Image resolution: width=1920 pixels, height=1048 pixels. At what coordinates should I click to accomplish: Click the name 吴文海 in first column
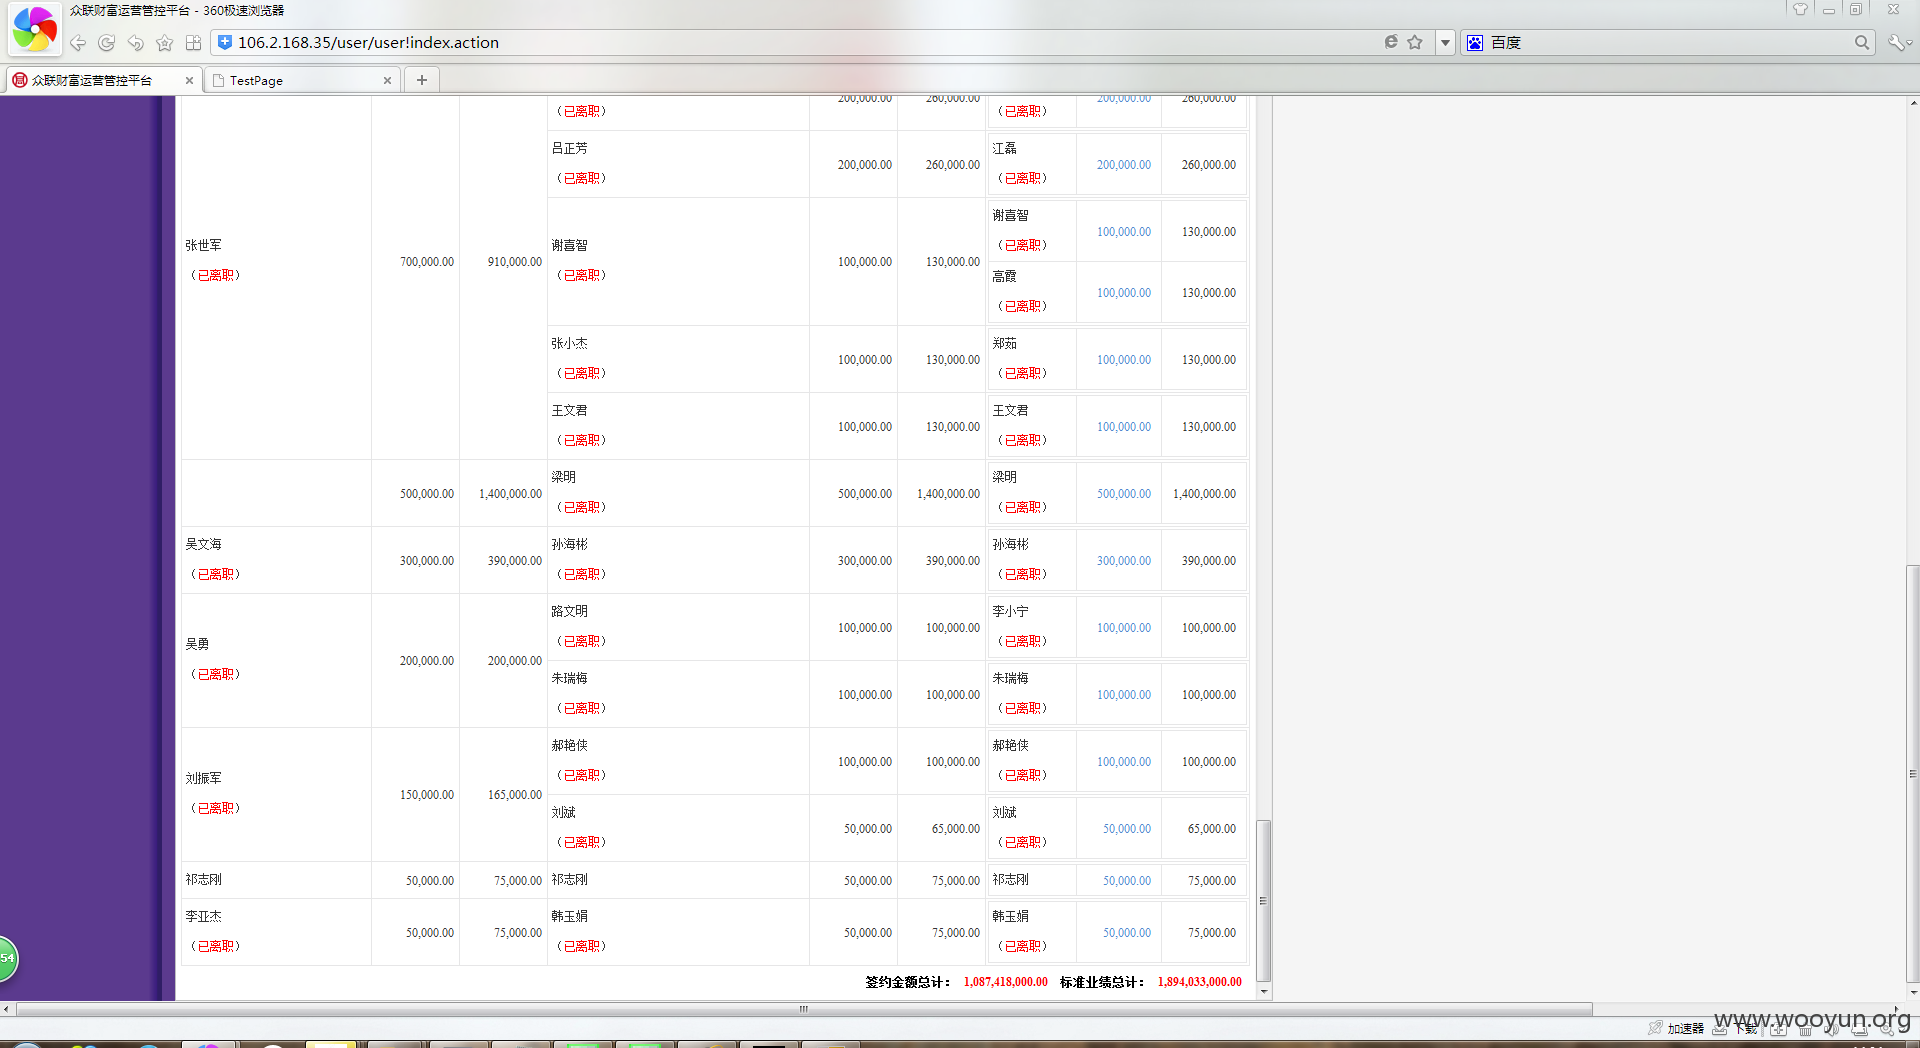[x=203, y=544]
